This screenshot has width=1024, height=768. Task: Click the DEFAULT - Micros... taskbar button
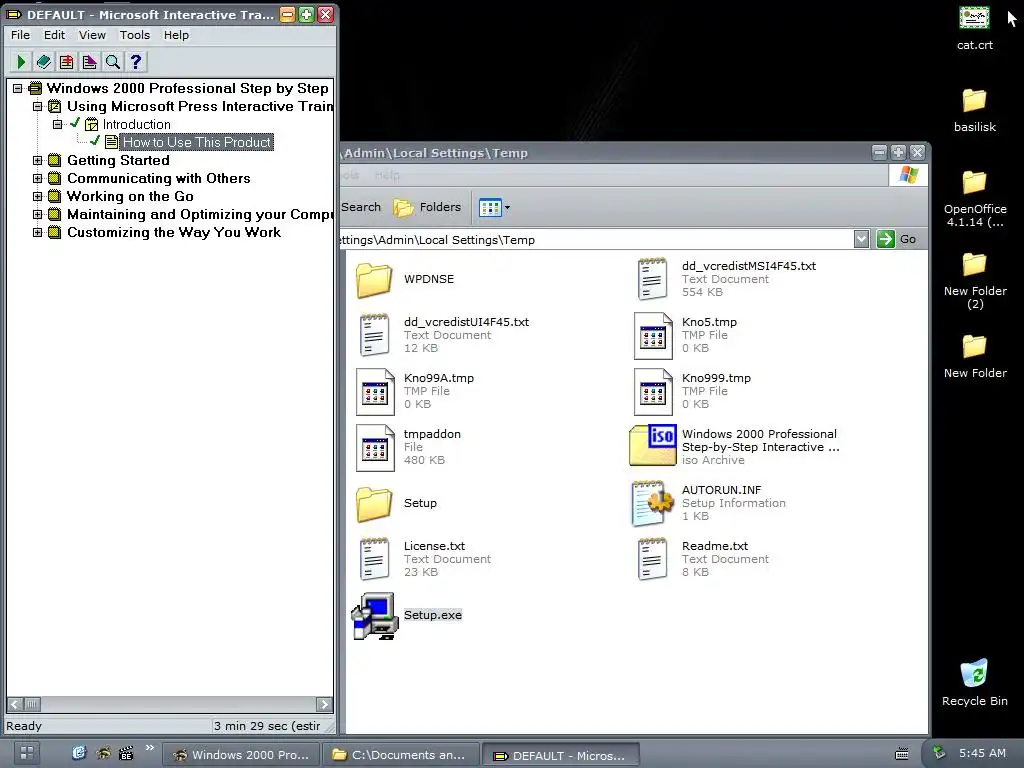coord(560,755)
